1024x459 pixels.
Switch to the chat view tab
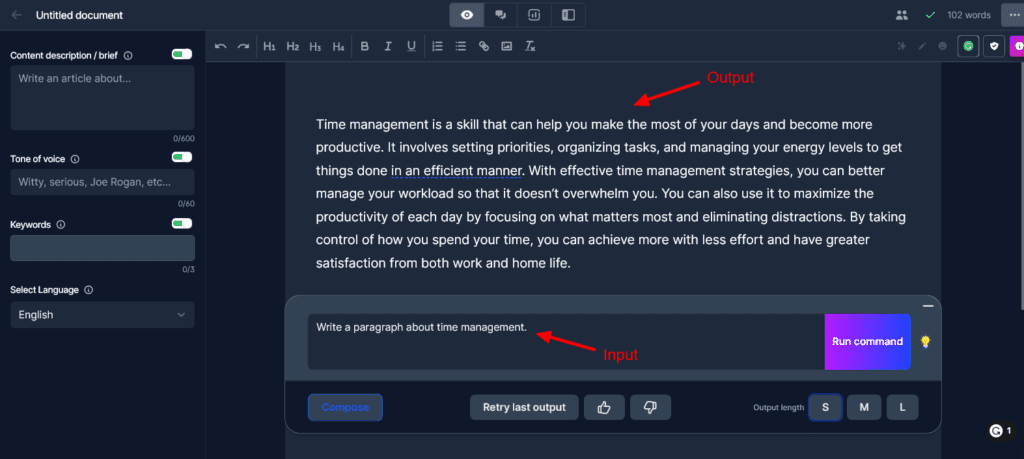[x=501, y=15]
